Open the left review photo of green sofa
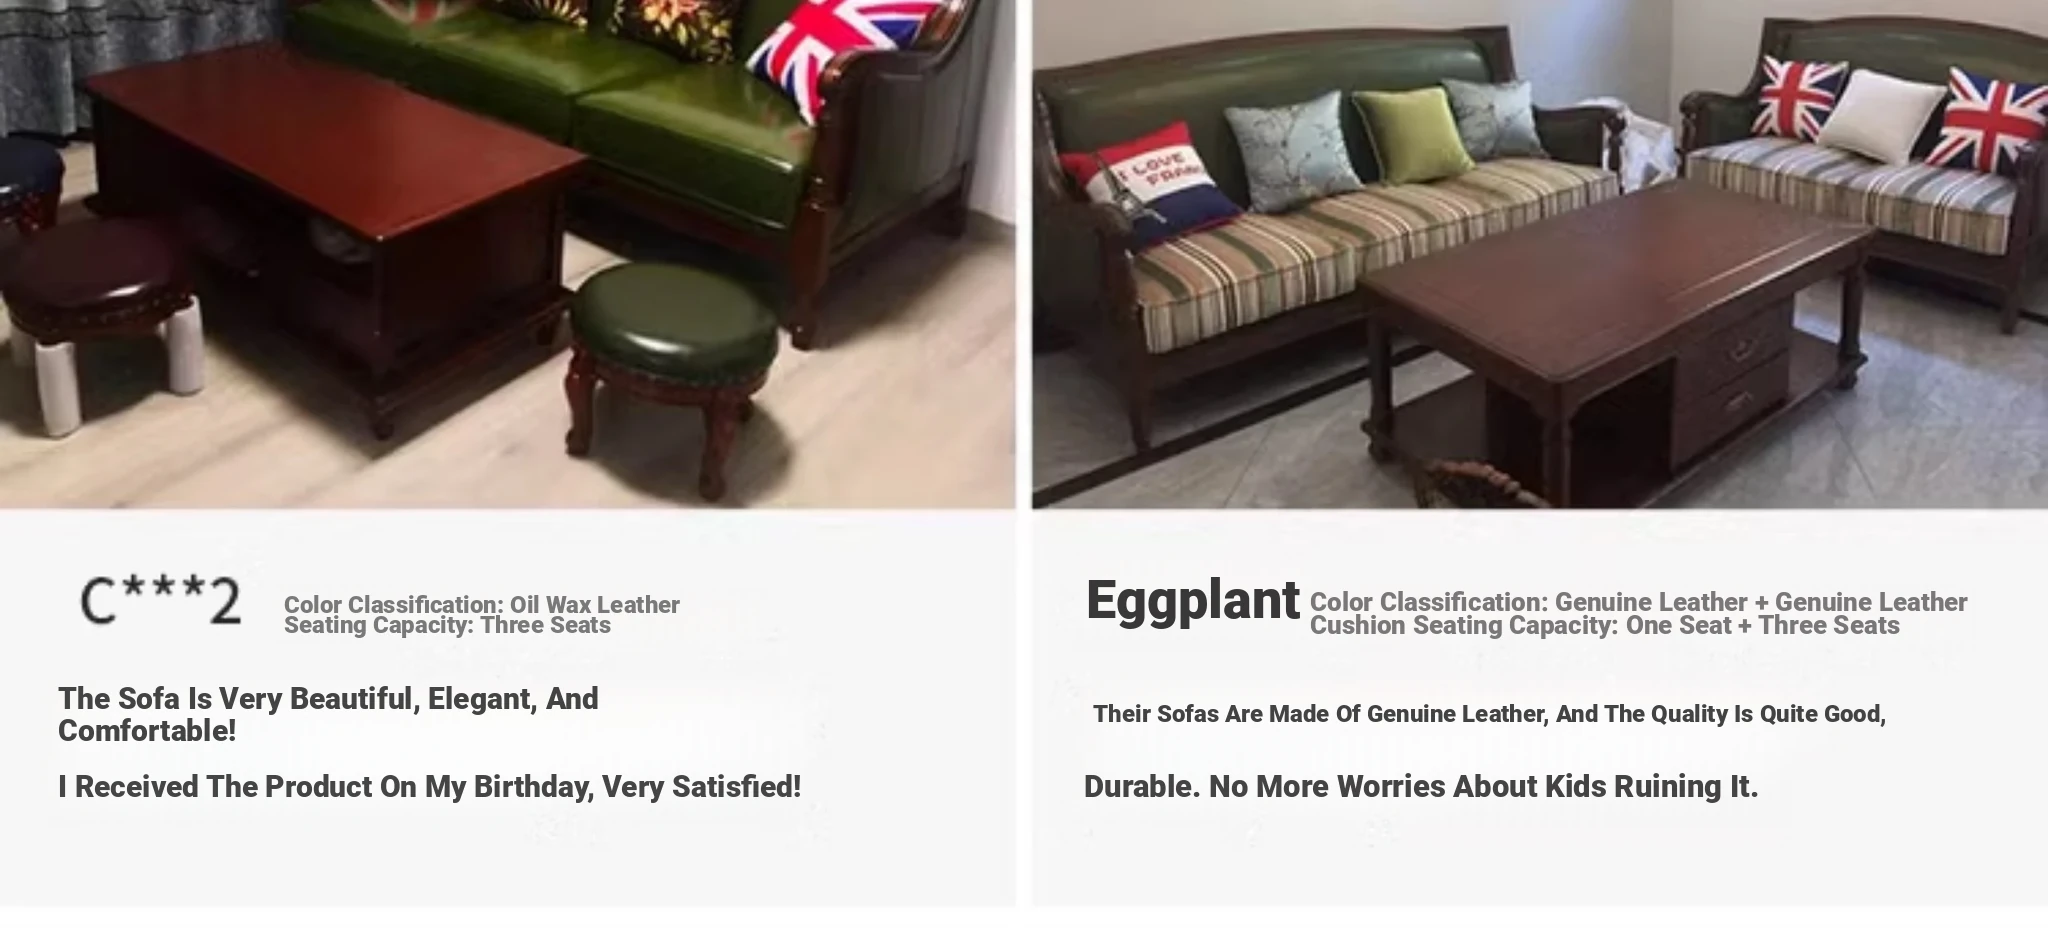The image size is (2048, 951). click(x=507, y=254)
